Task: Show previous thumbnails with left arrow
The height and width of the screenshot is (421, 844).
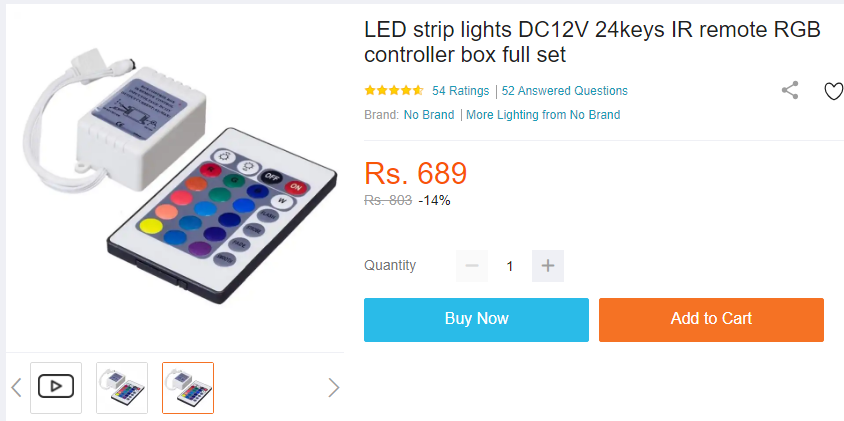Action: [16, 388]
